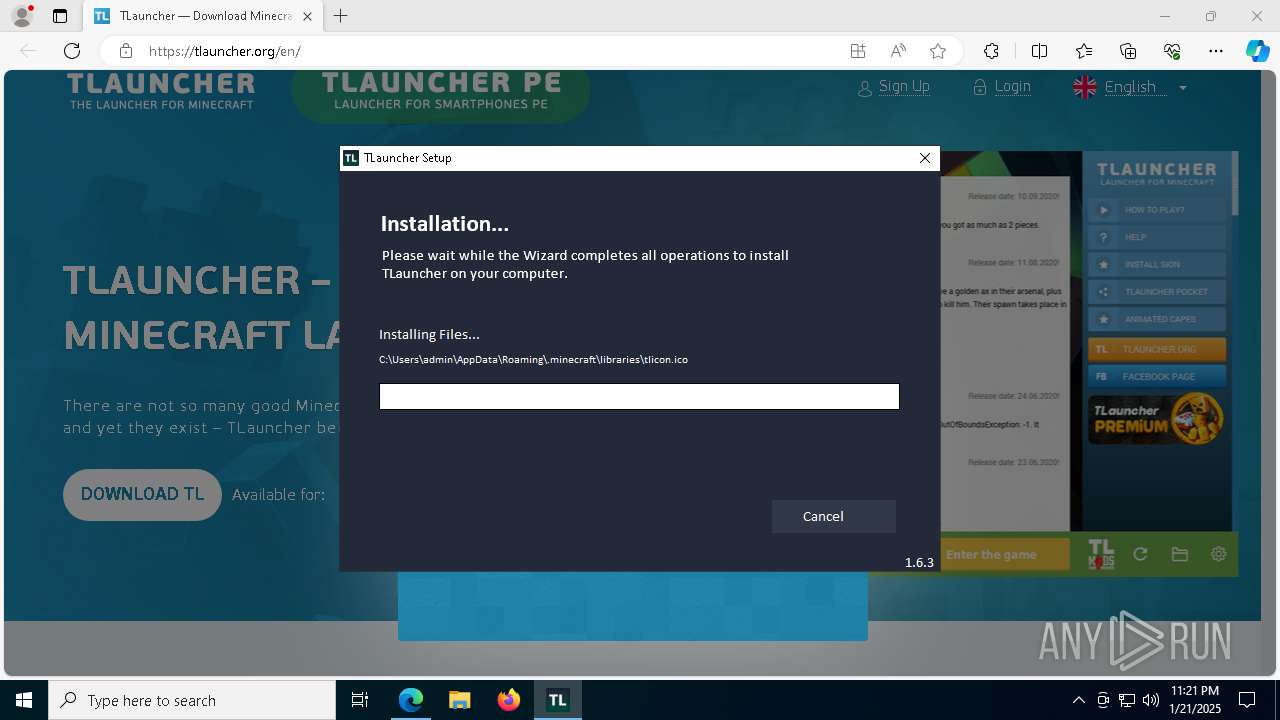Click the TL icon in Setup title bar
The image size is (1280, 720).
[350, 158]
